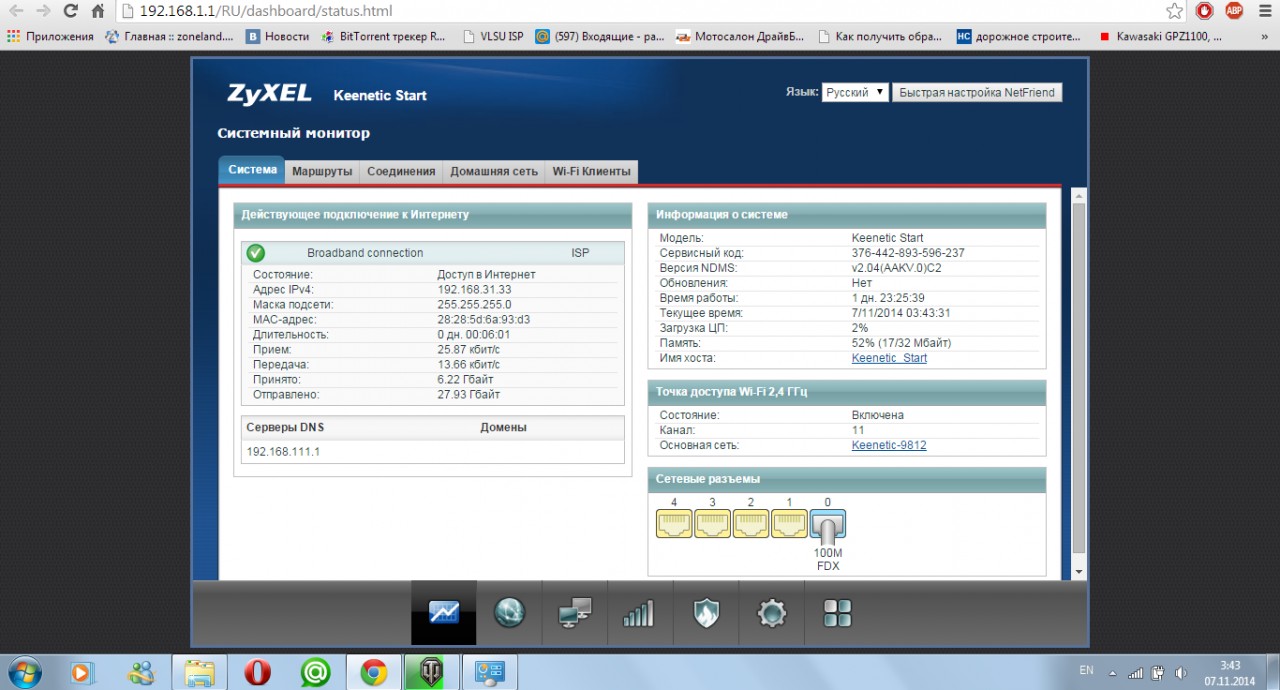
Task: Show hidden system tray icons
Action: pyautogui.click(x=1112, y=673)
